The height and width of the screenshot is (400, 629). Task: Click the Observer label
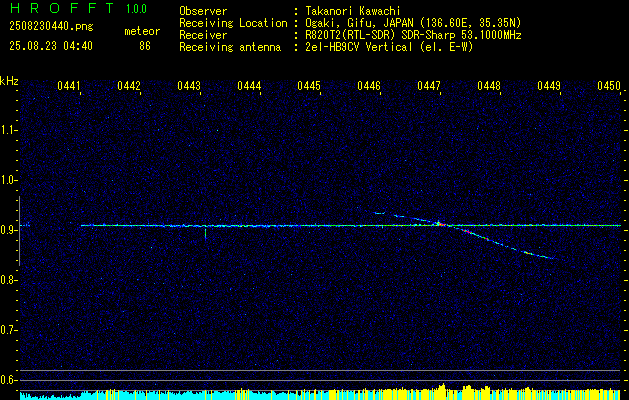pos(203,11)
